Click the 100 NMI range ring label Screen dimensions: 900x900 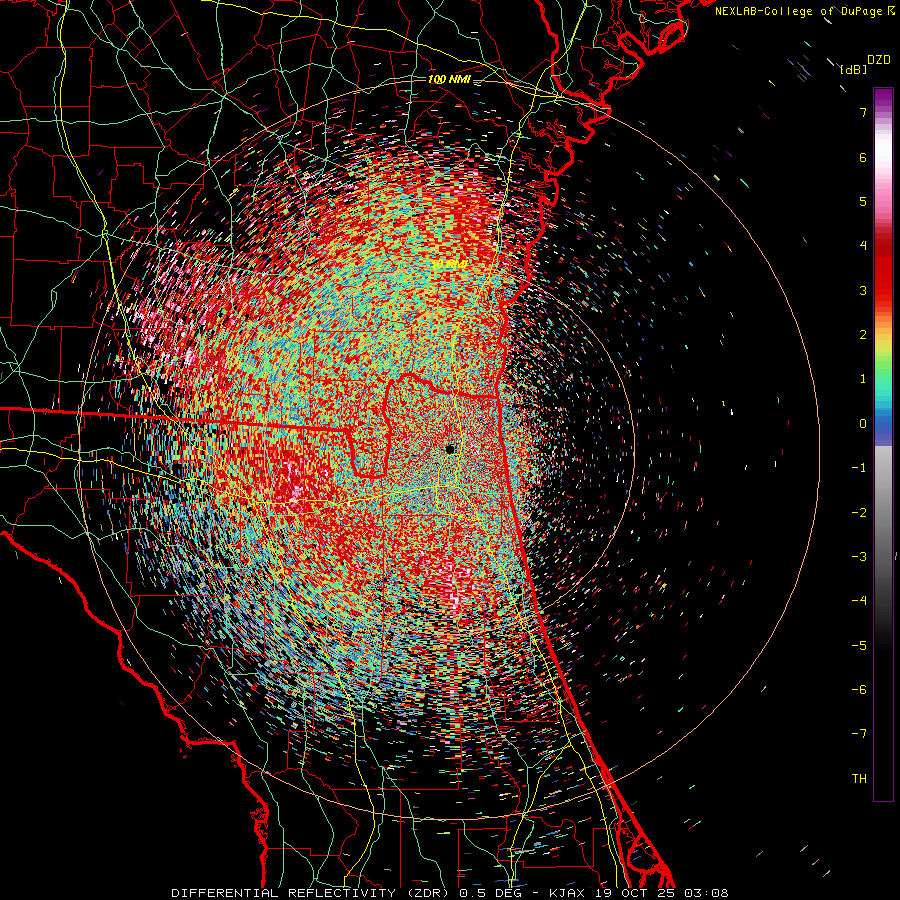tap(449, 79)
